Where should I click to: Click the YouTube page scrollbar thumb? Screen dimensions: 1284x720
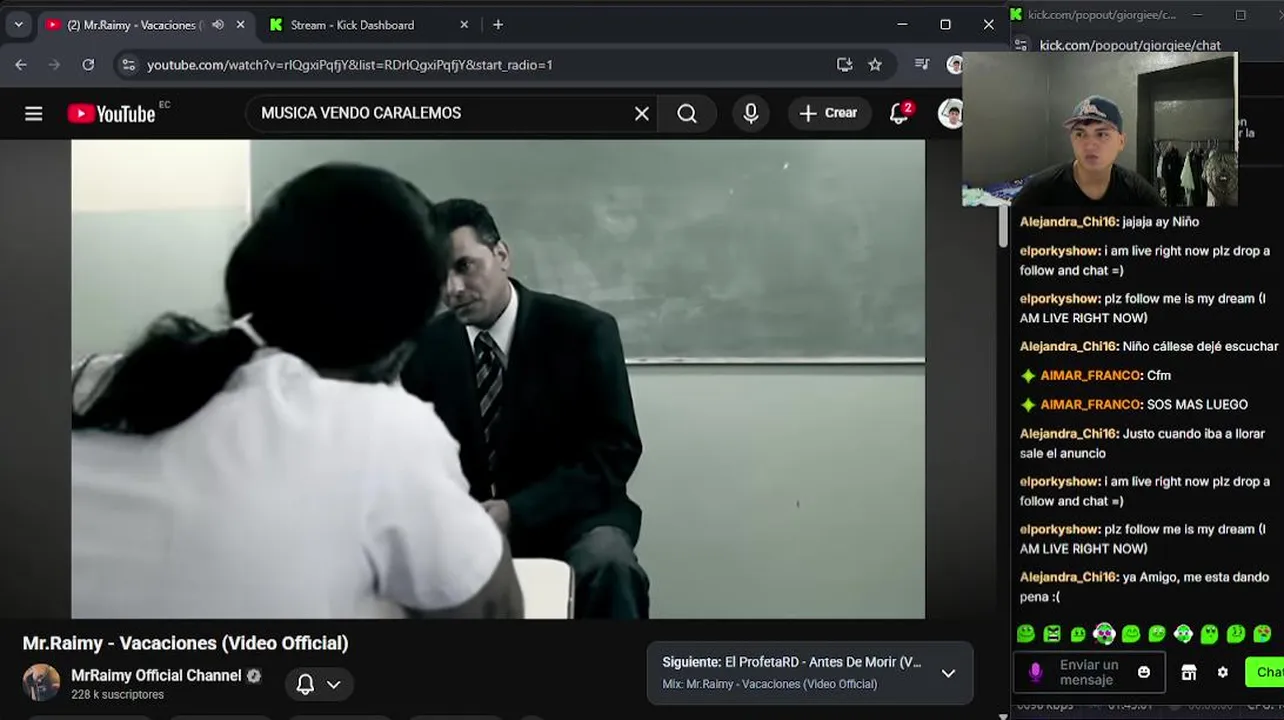pyautogui.click(x=1003, y=228)
